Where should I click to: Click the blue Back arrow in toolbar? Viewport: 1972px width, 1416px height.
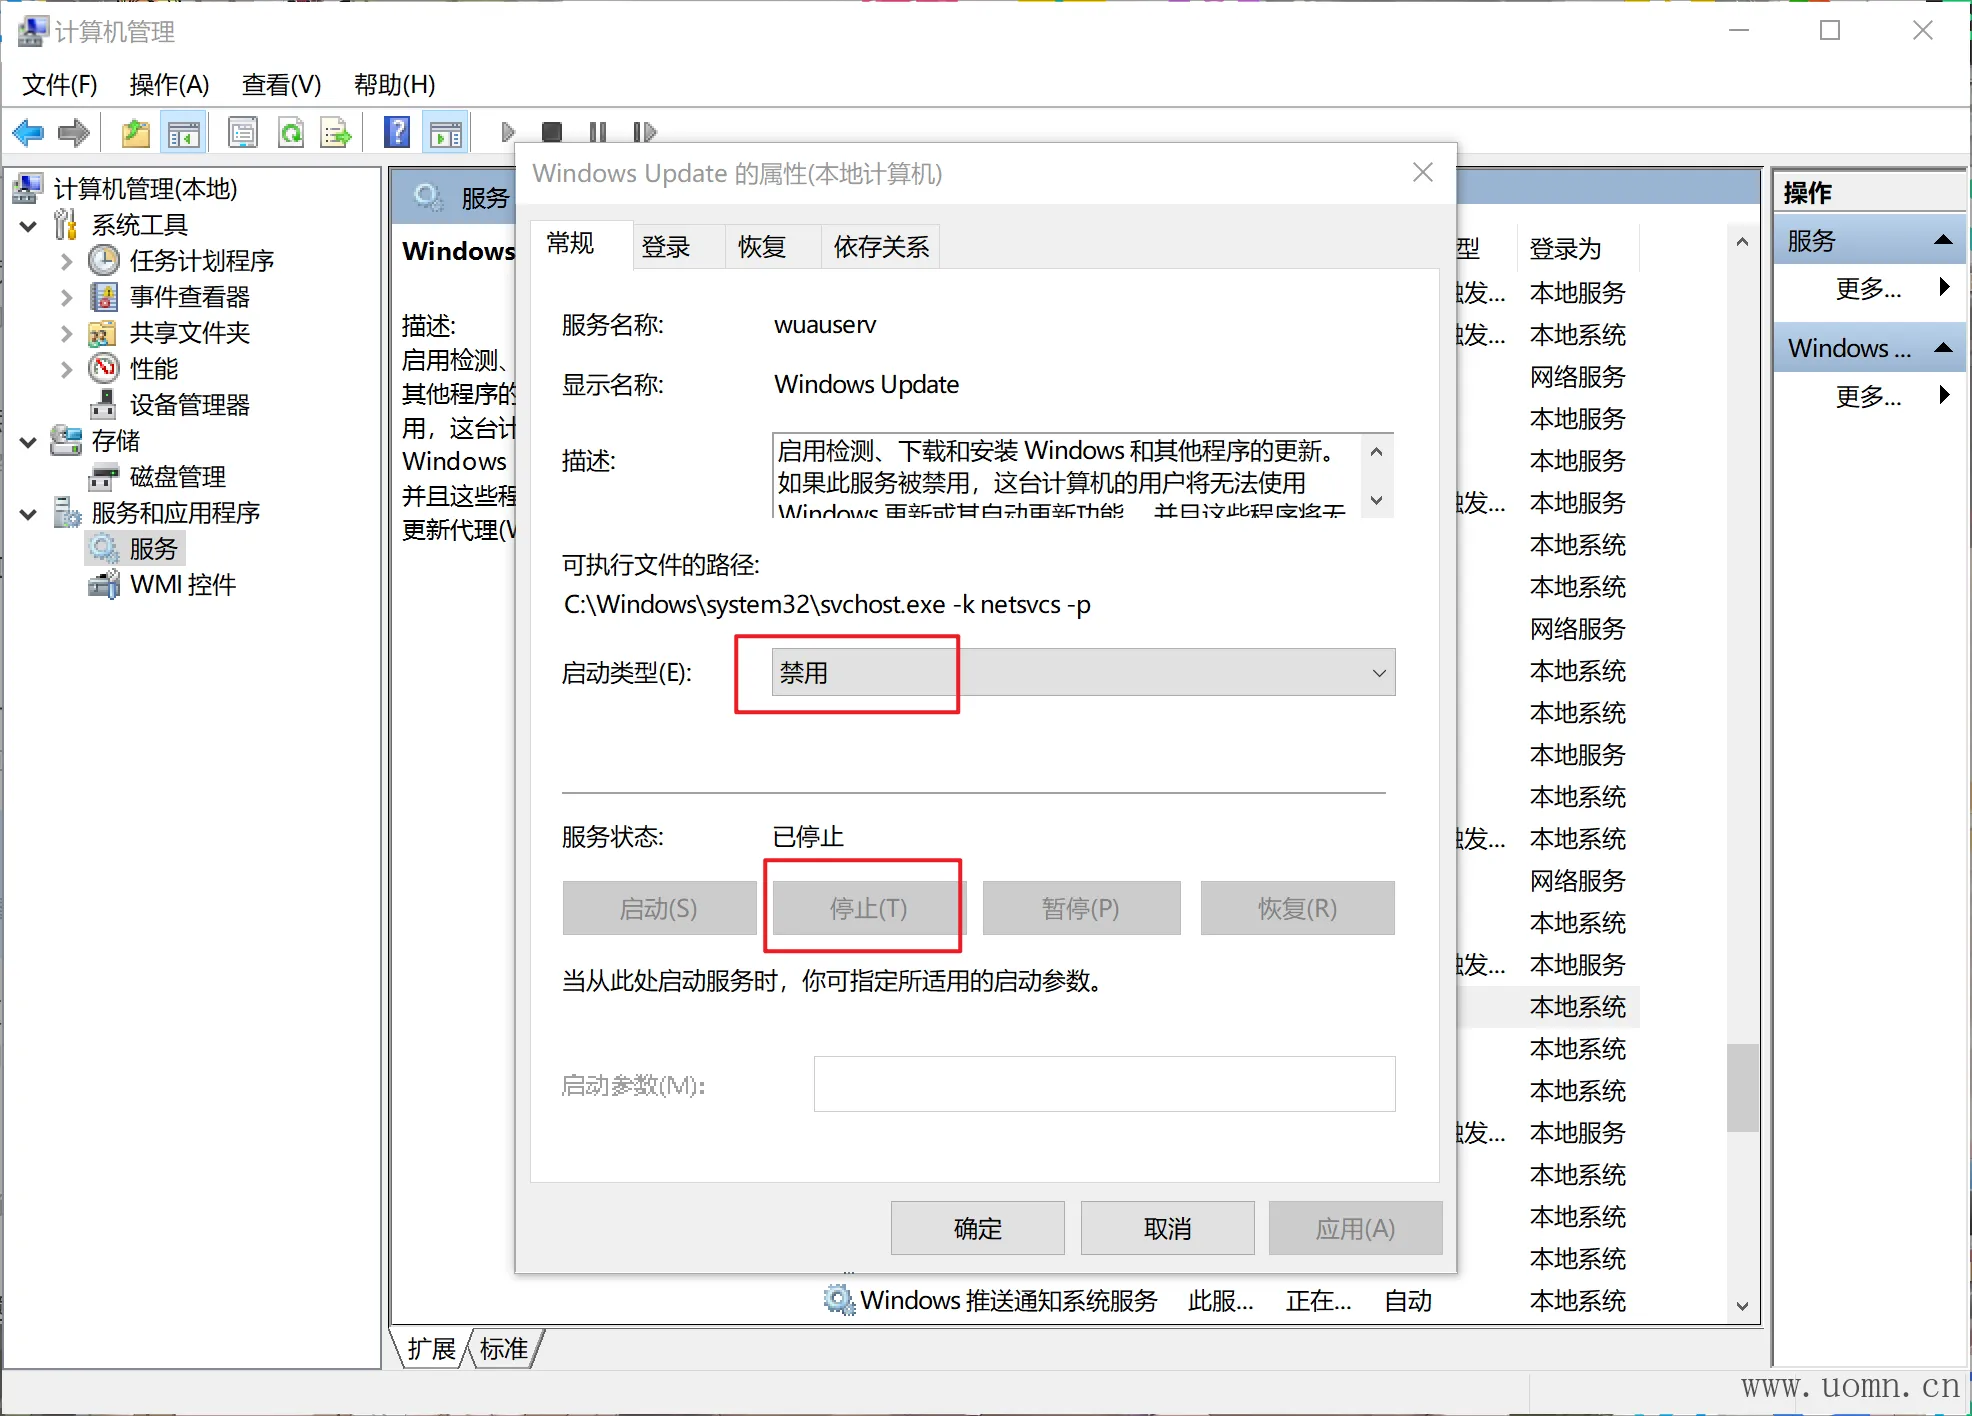(28, 132)
